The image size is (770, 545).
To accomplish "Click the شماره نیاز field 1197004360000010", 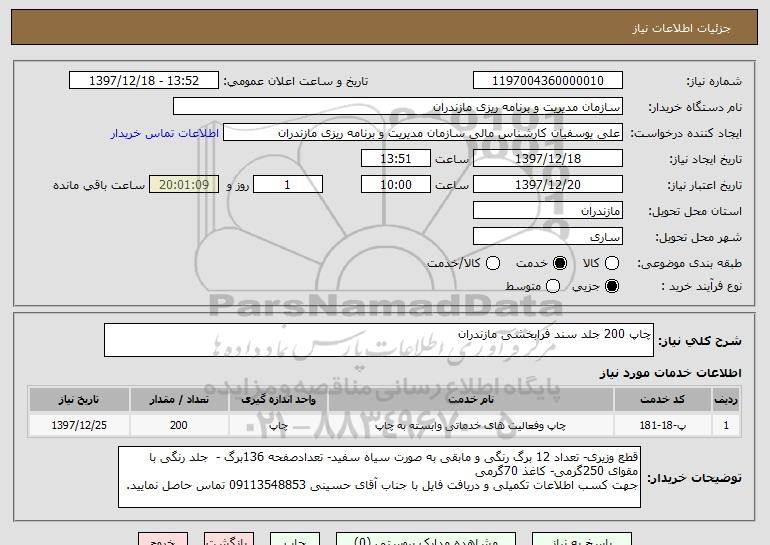I will pyautogui.click(x=548, y=81).
